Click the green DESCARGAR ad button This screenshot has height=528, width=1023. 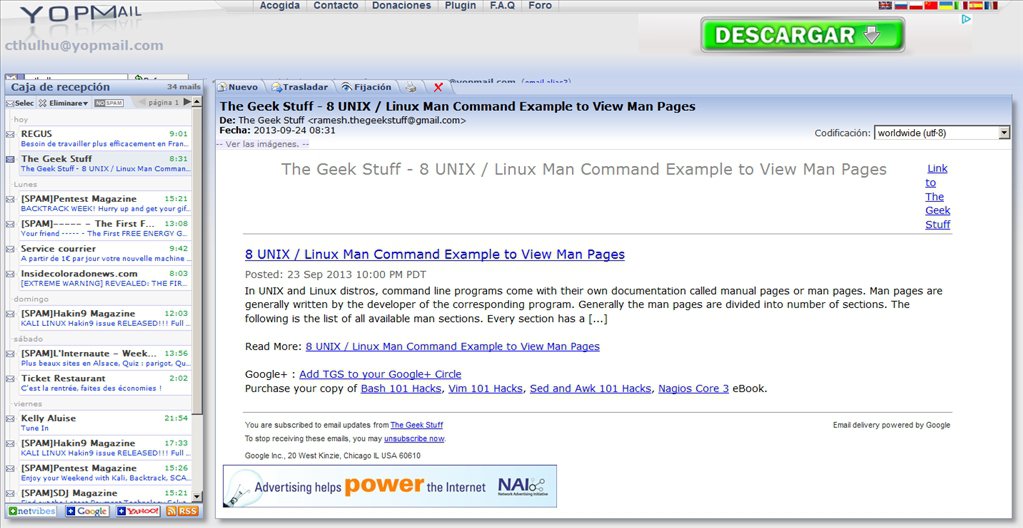click(802, 35)
